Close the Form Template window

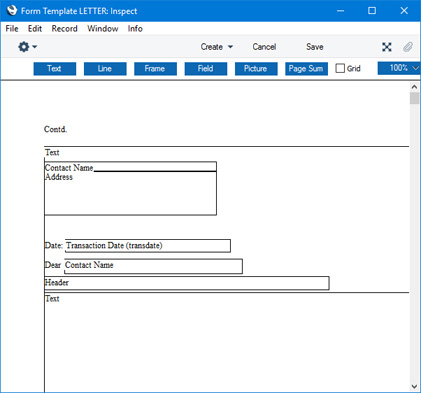coord(404,11)
